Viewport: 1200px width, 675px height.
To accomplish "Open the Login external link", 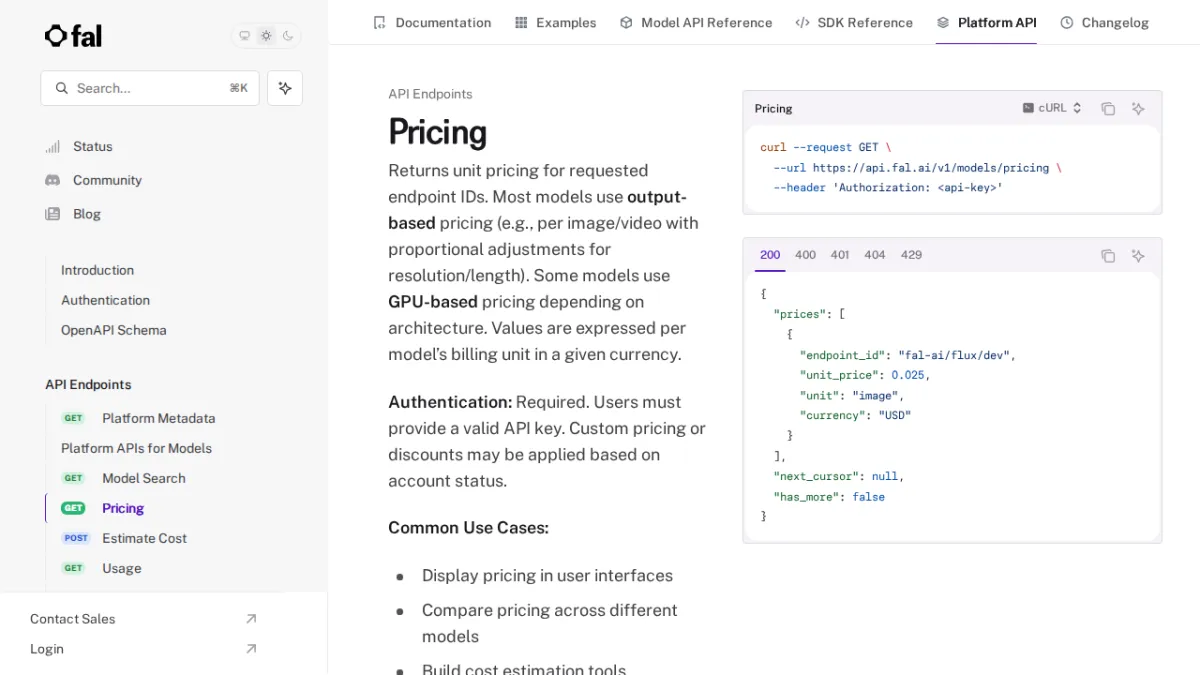I will click(143, 649).
